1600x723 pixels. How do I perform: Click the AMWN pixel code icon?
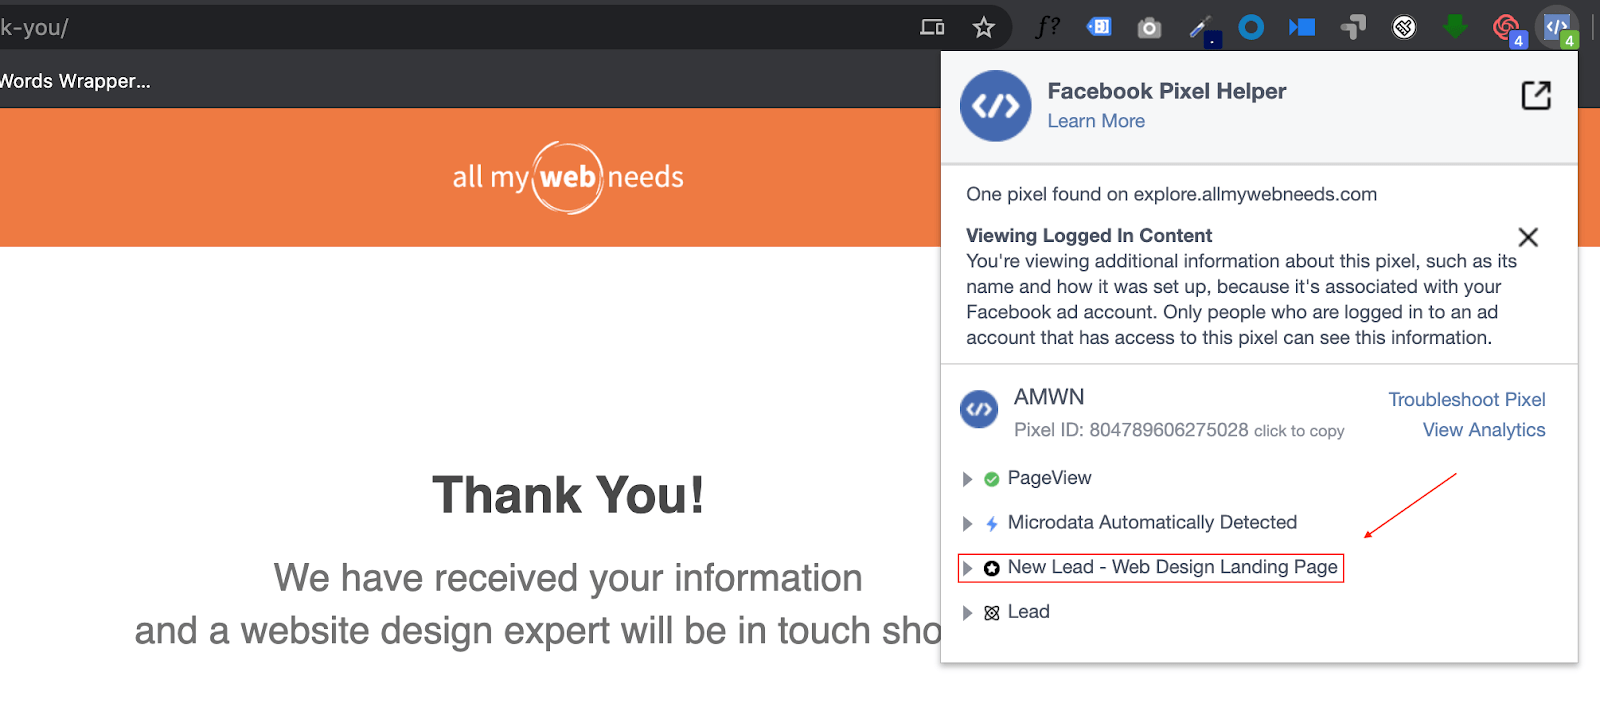coord(979,409)
